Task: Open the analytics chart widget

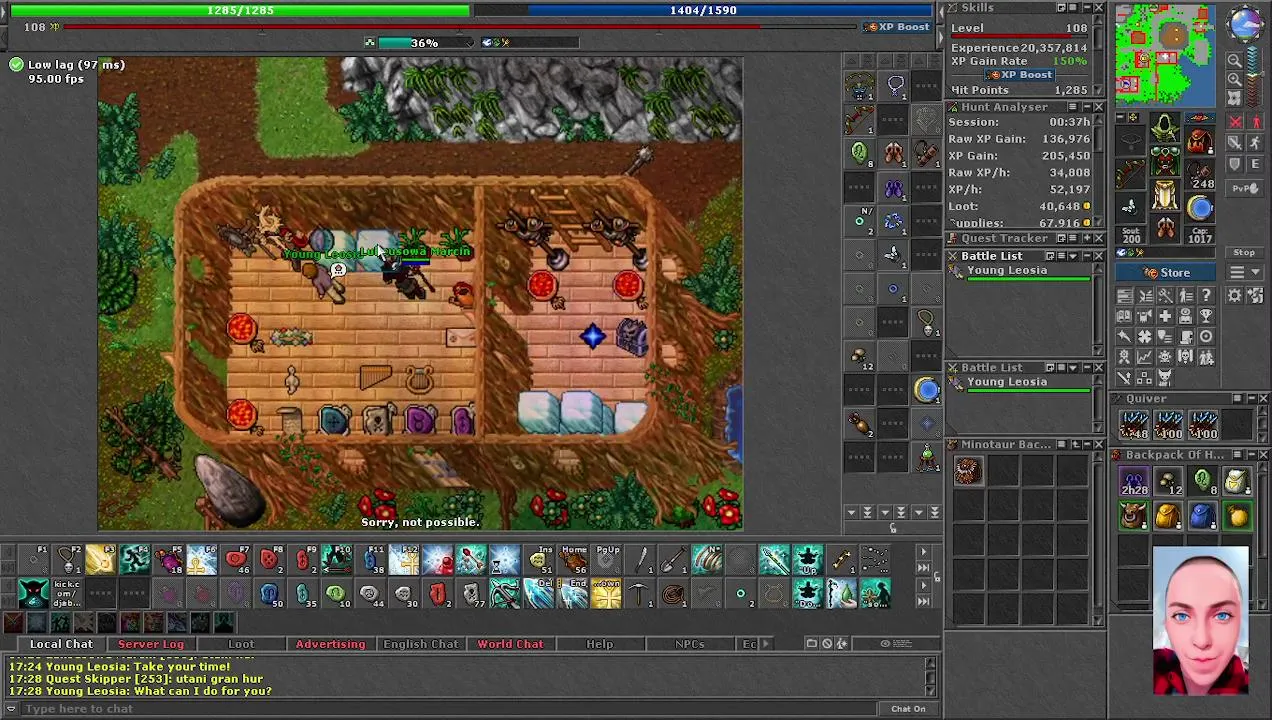Action: point(1144,357)
